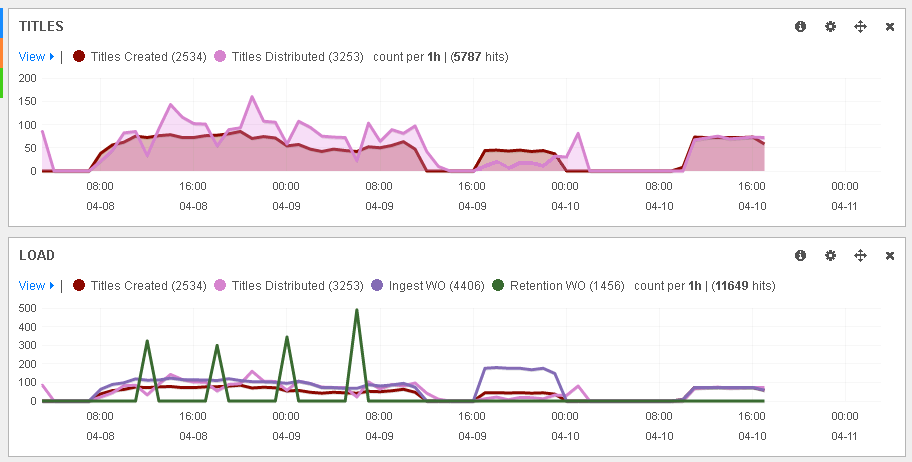
Task: Click move arrows icon in TITLES panel
Action: (860, 27)
